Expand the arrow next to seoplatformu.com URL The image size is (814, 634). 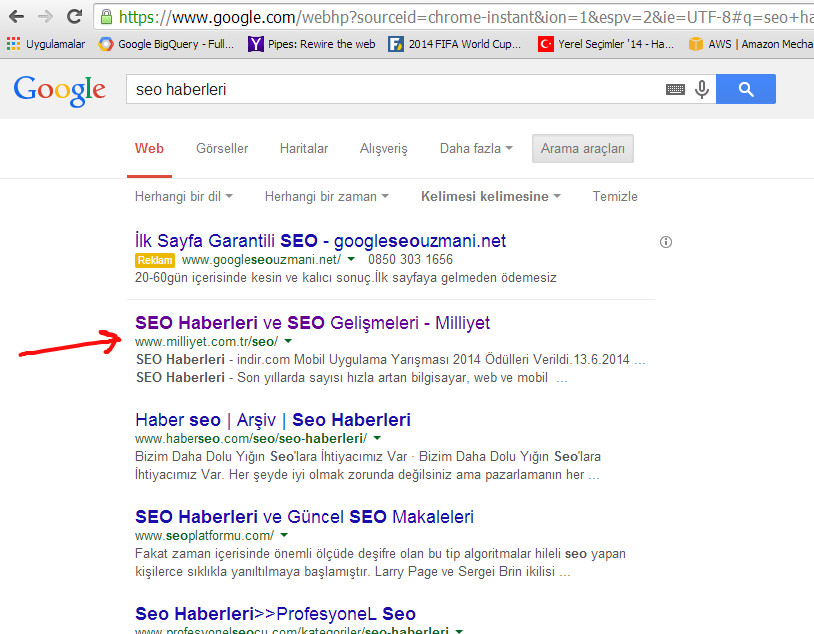pyautogui.click(x=284, y=535)
